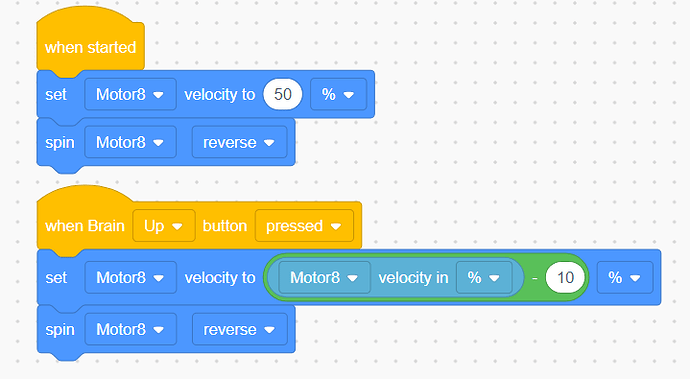Select the bottom 'spin' block label
Viewport: 690px width, 379px height.
60,330
